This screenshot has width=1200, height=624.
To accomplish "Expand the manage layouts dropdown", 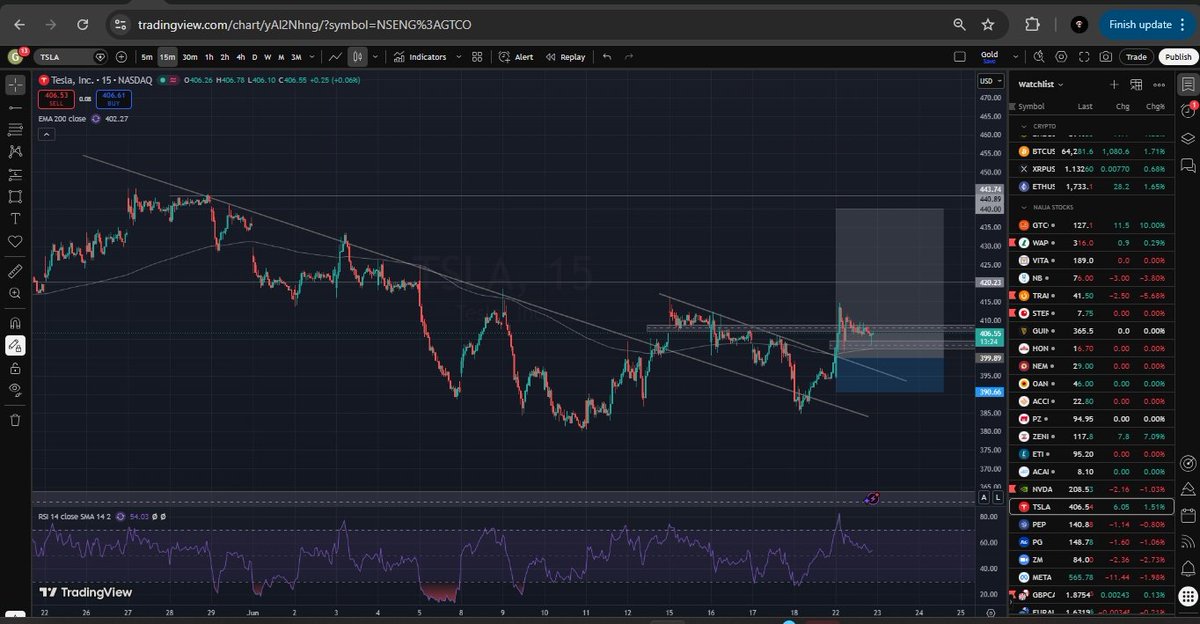I will [x=1018, y=57].
